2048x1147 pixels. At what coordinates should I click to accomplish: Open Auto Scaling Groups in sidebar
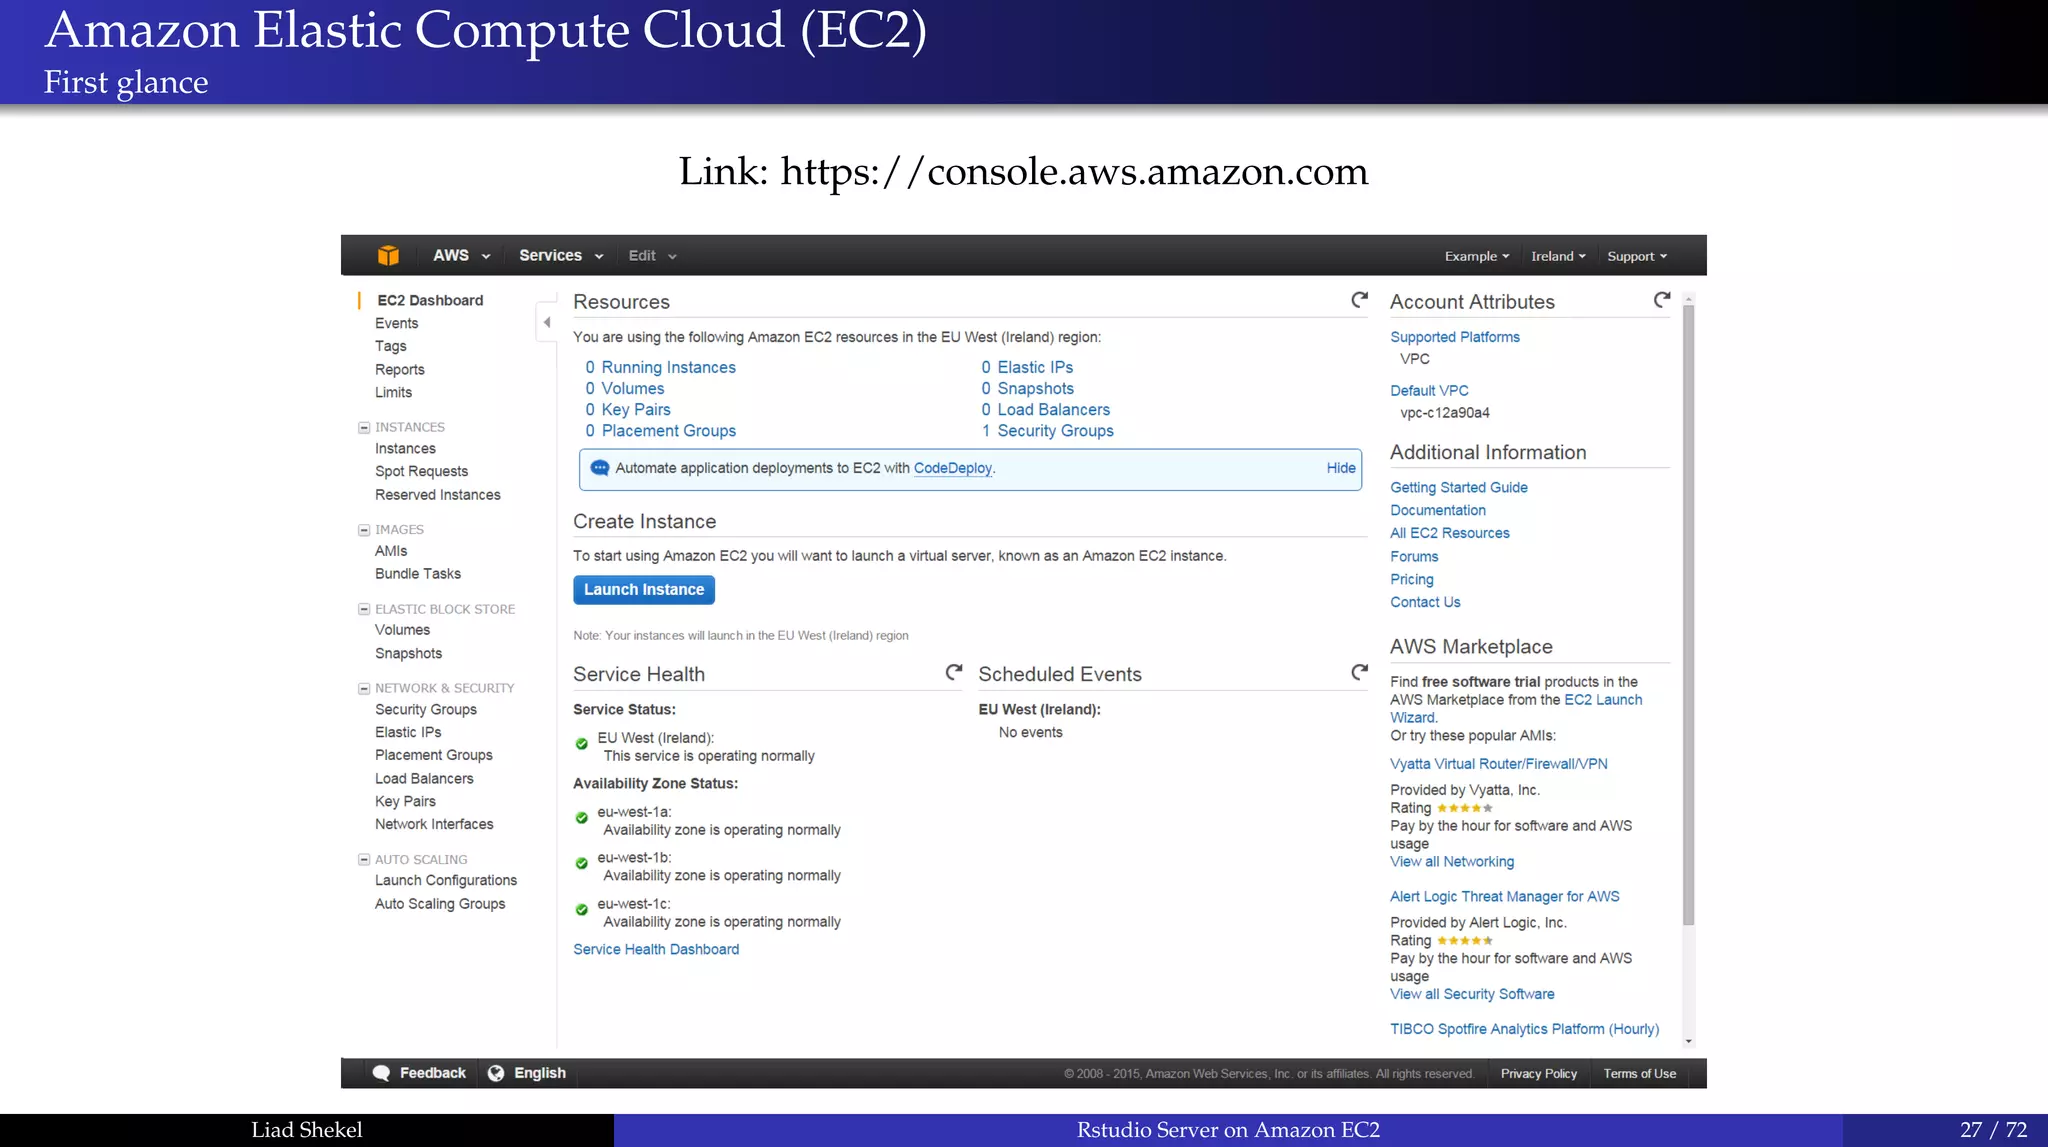click(x=440, y=904)
